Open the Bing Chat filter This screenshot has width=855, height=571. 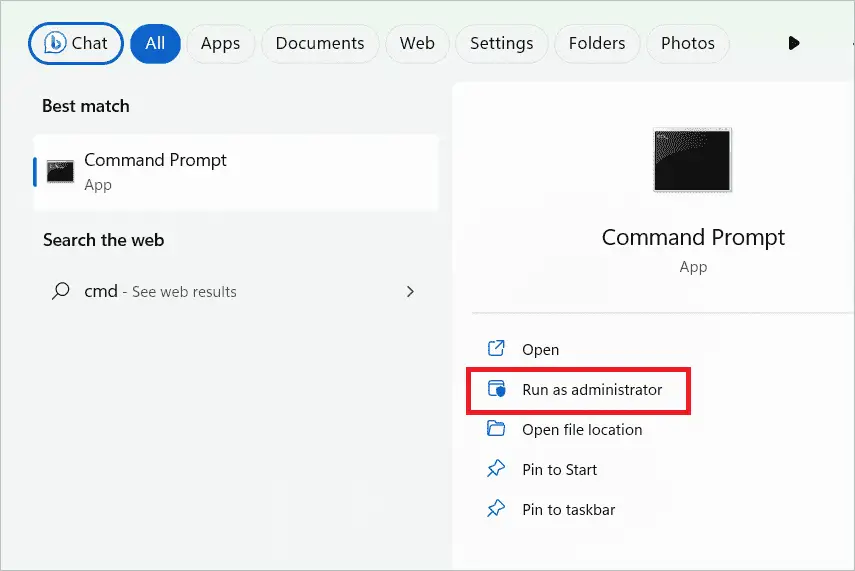(x=76, y=43)
